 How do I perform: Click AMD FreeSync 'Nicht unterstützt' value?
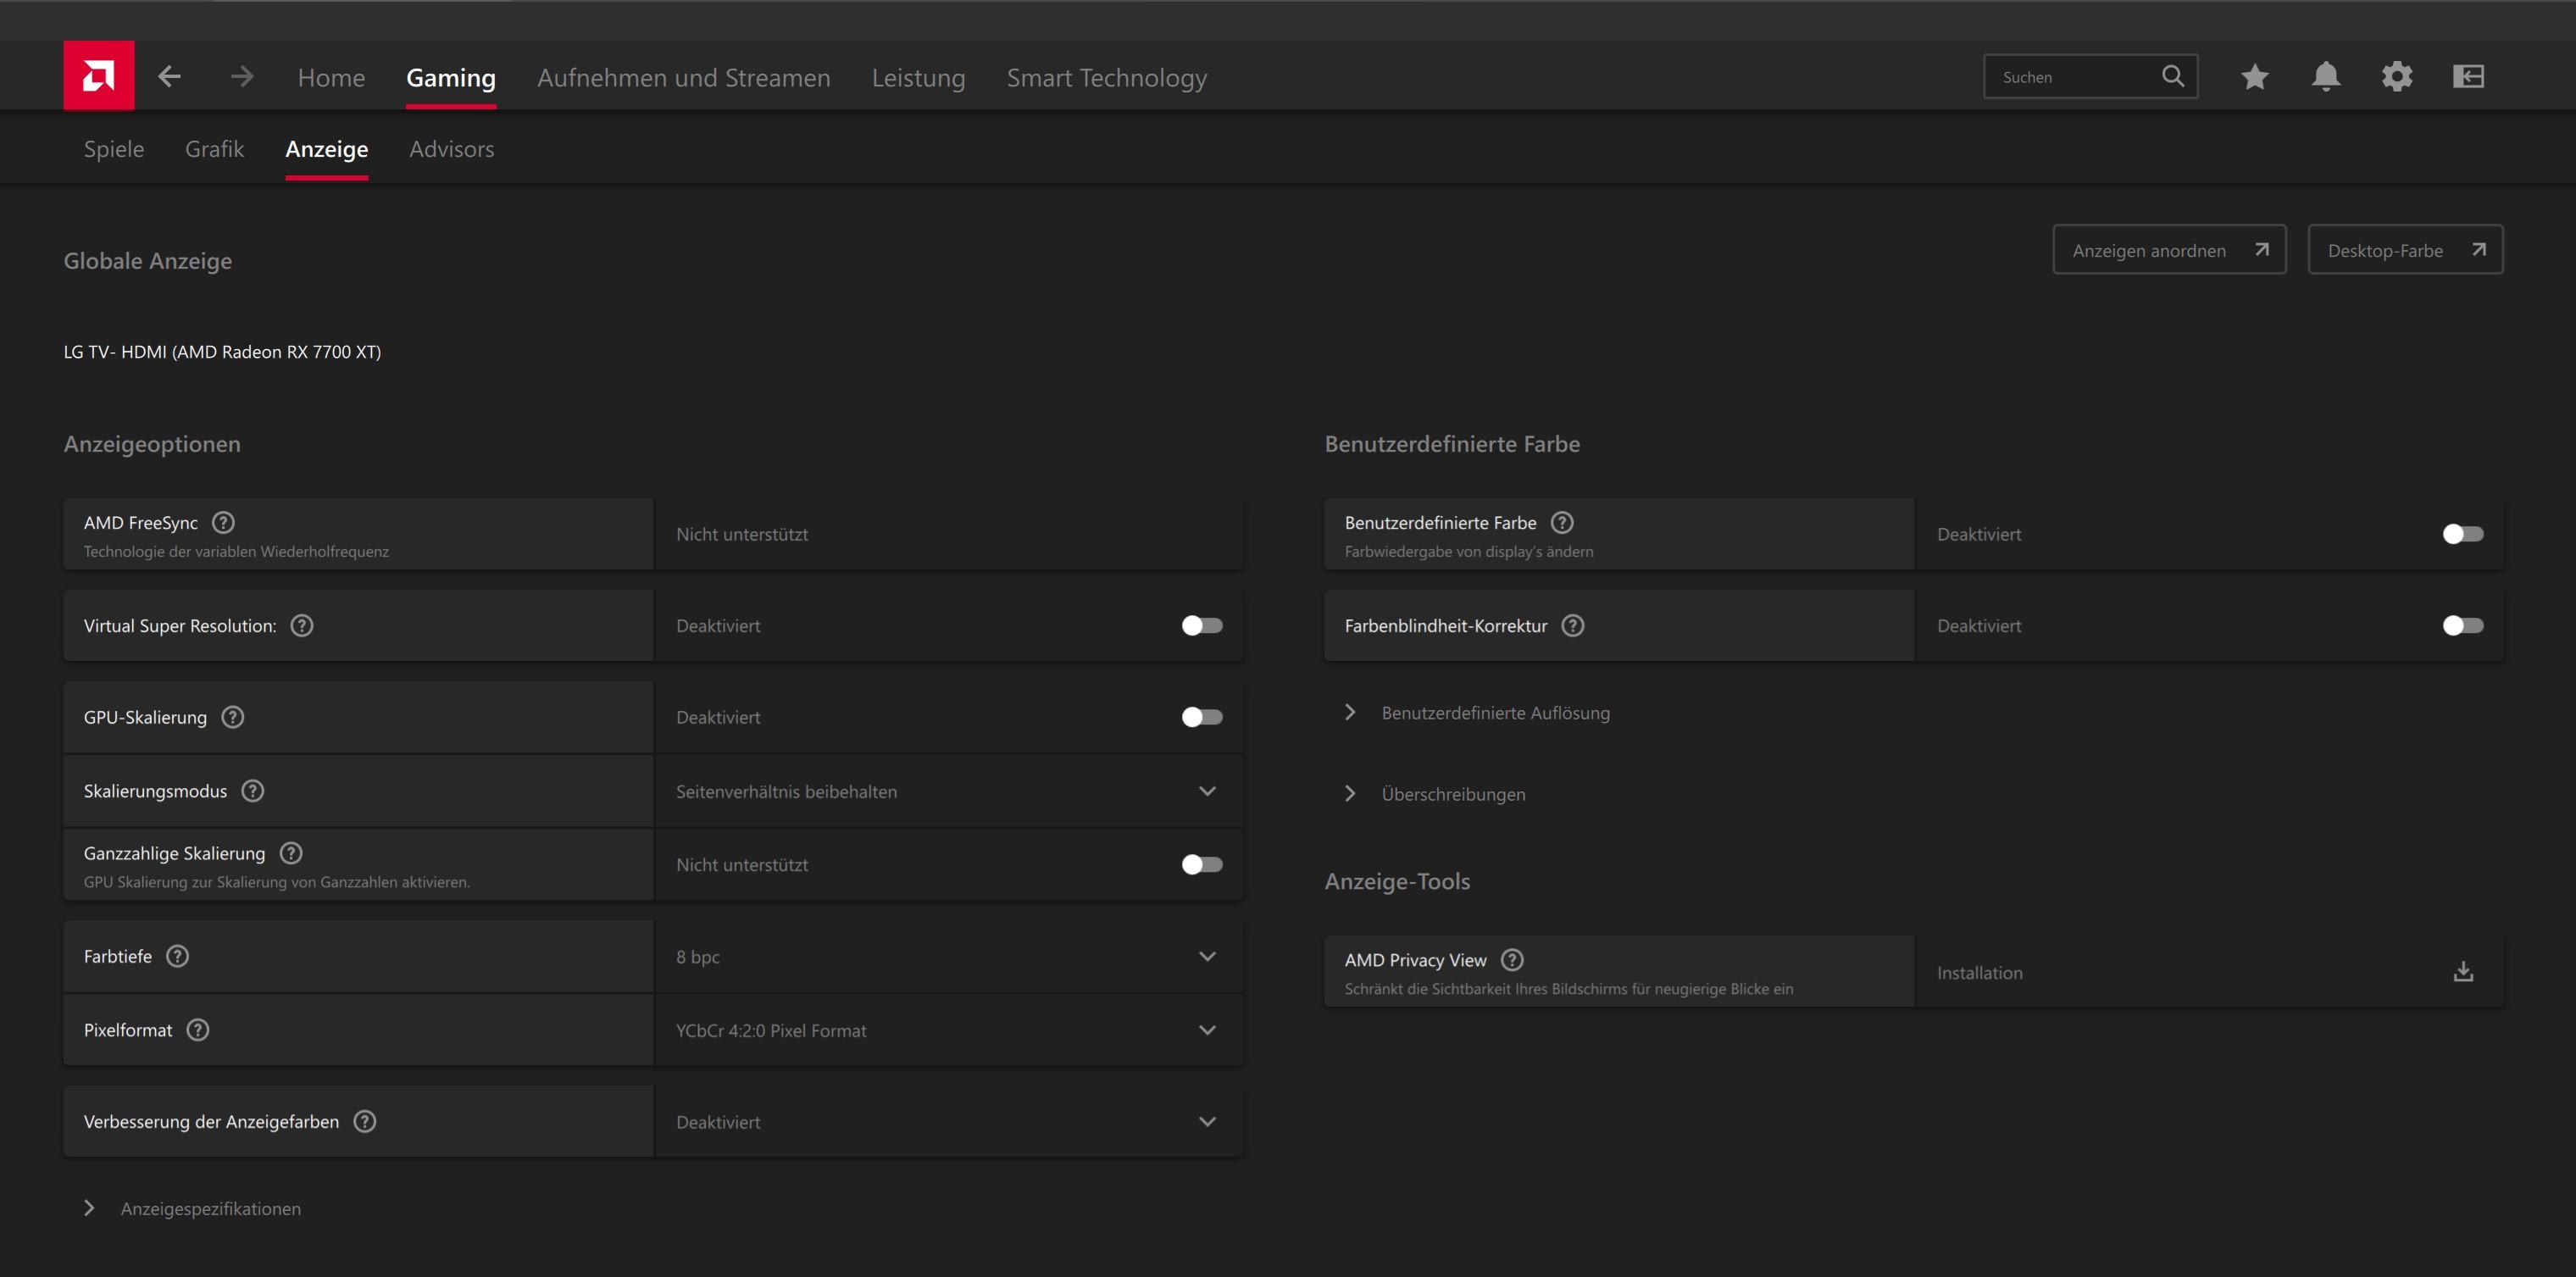742,534
